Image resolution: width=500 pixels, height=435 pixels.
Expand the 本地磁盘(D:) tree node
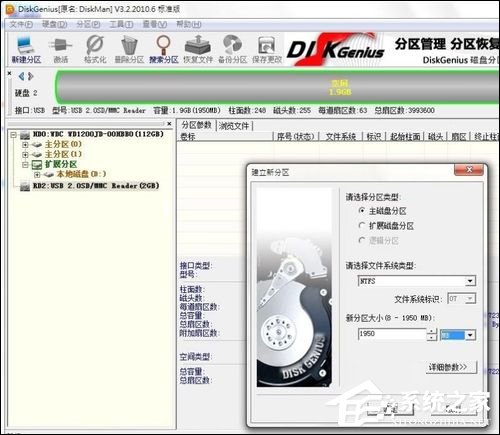37,174
